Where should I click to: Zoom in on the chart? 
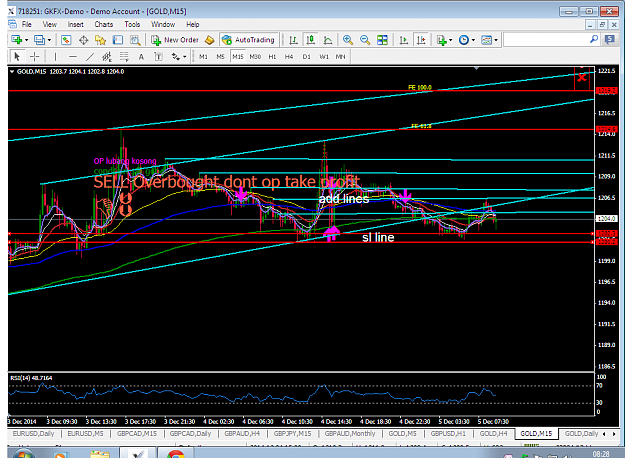click(x=348, y=40)
